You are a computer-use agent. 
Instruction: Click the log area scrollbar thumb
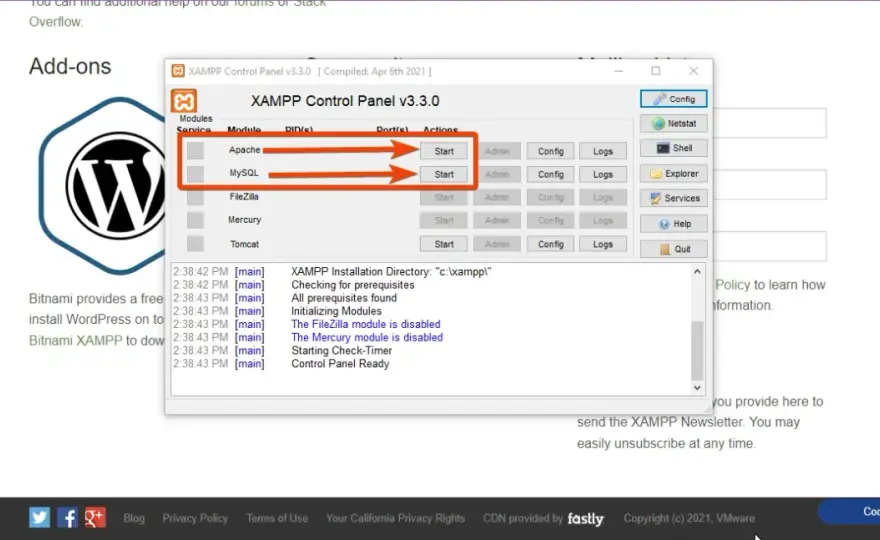point(697,350)
